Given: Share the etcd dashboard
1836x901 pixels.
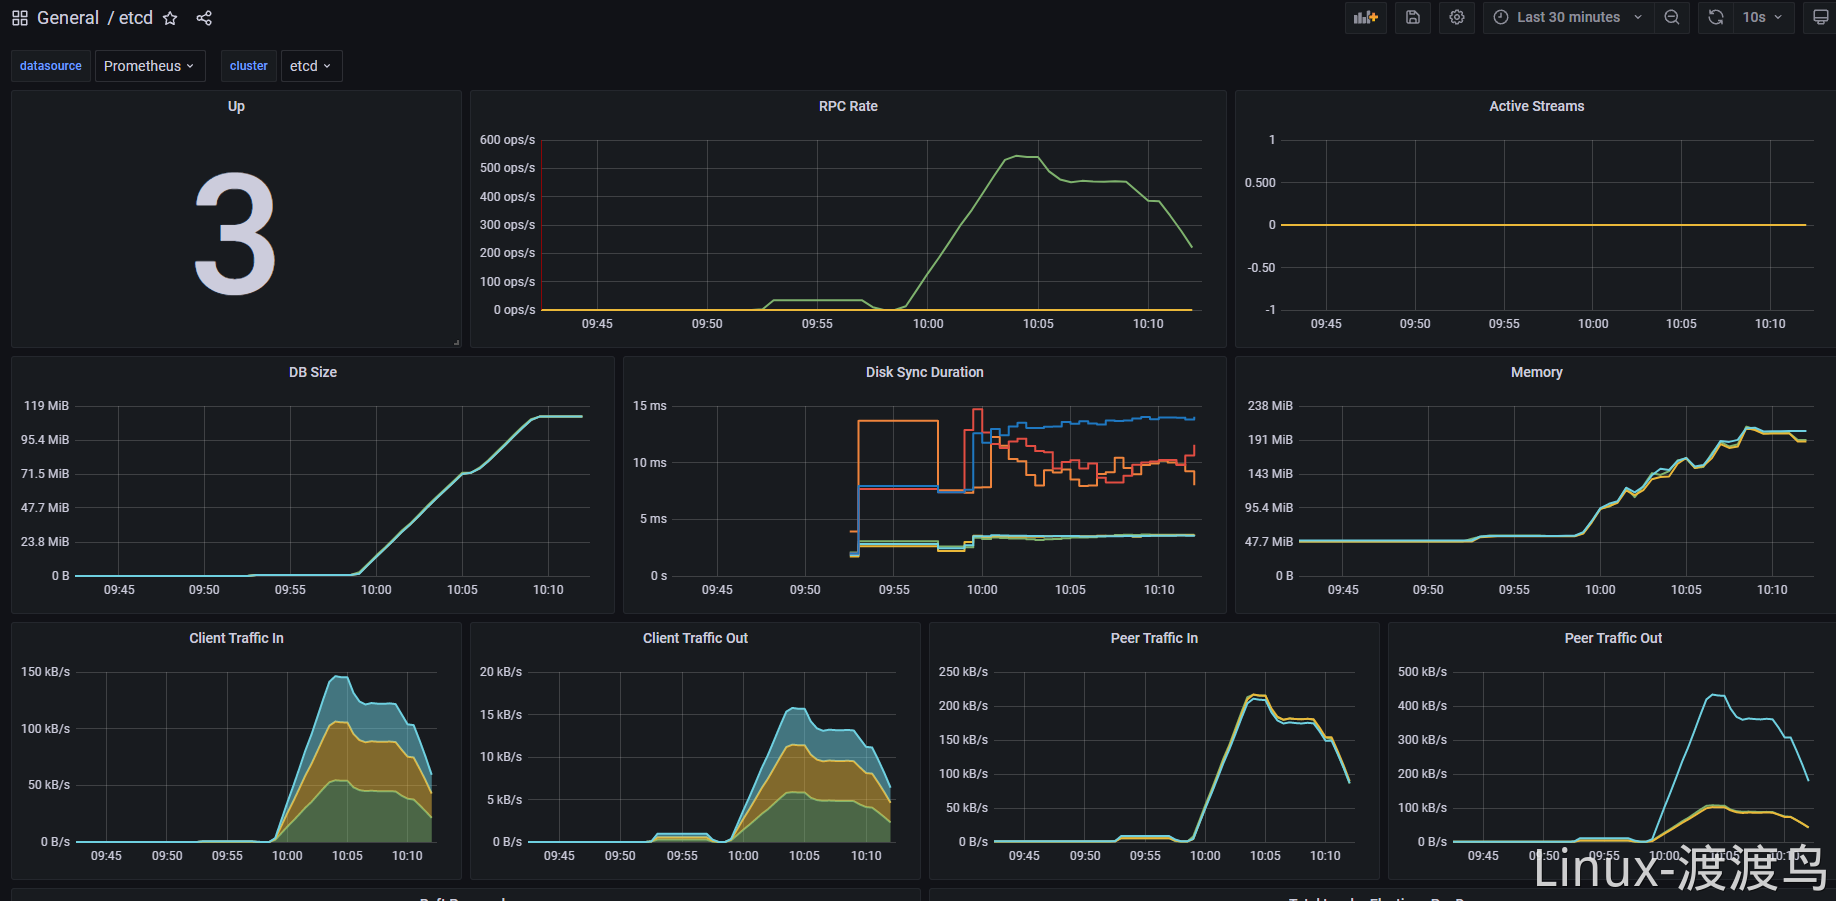Looking at the screenshot, I should [x=204, y=18].
